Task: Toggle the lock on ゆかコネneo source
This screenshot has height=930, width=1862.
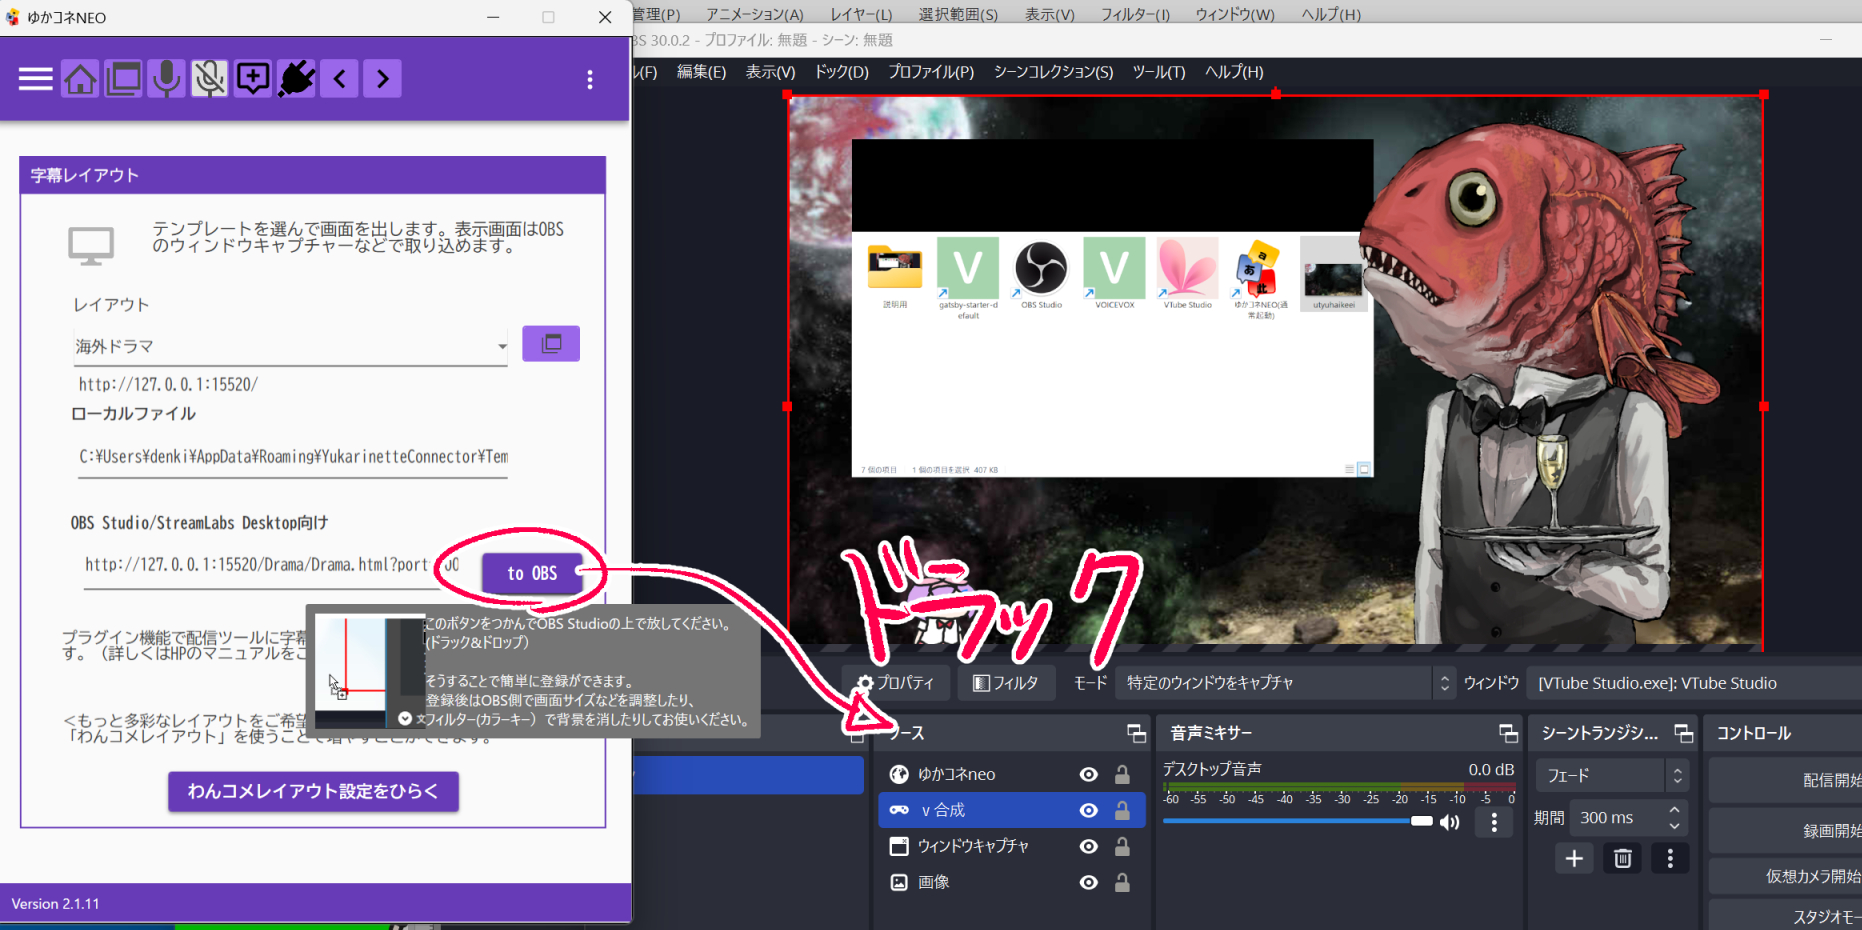Action: [x=1123, y=774]
